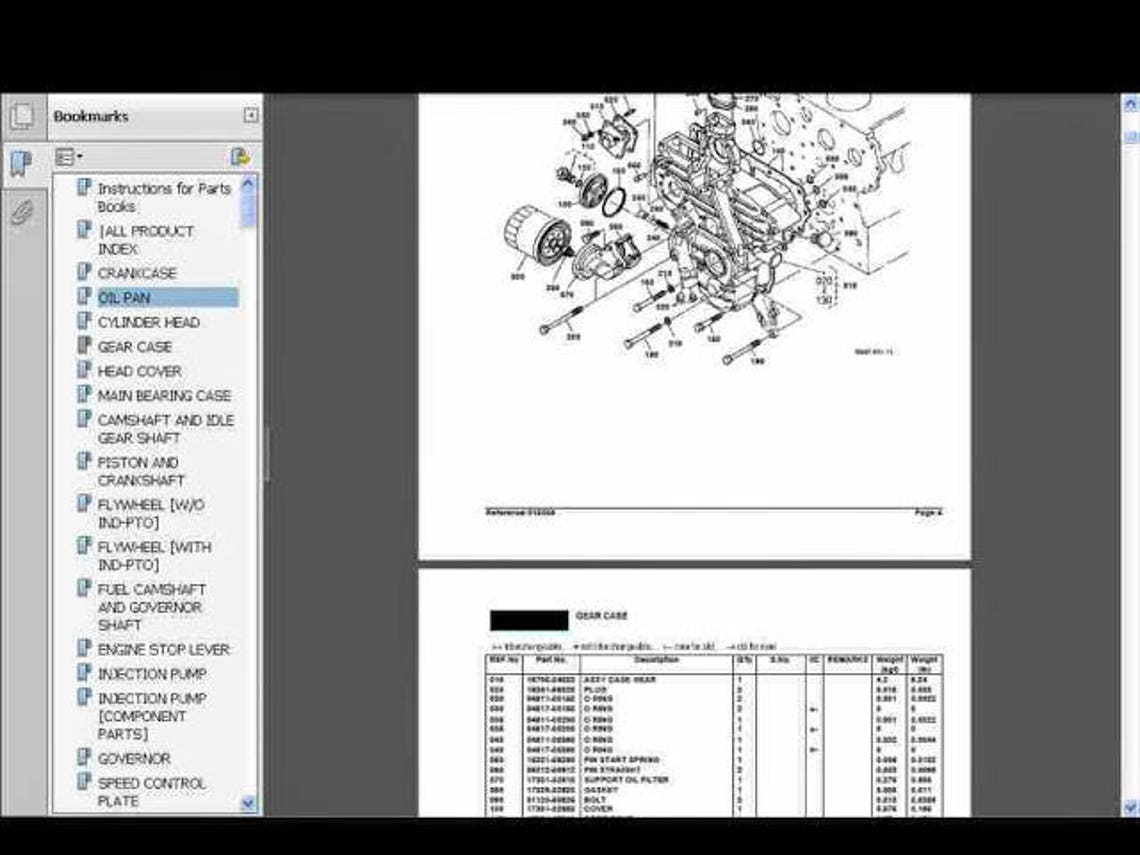
Task: Select the Bookmarks panel icon
Action: (x=22, y=164)
